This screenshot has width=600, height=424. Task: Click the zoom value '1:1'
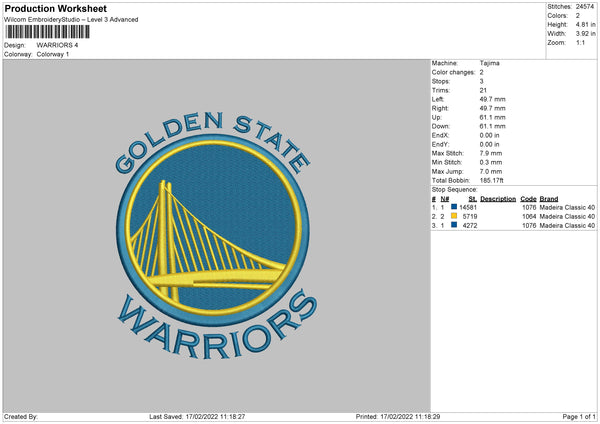[x=580, y=43]
